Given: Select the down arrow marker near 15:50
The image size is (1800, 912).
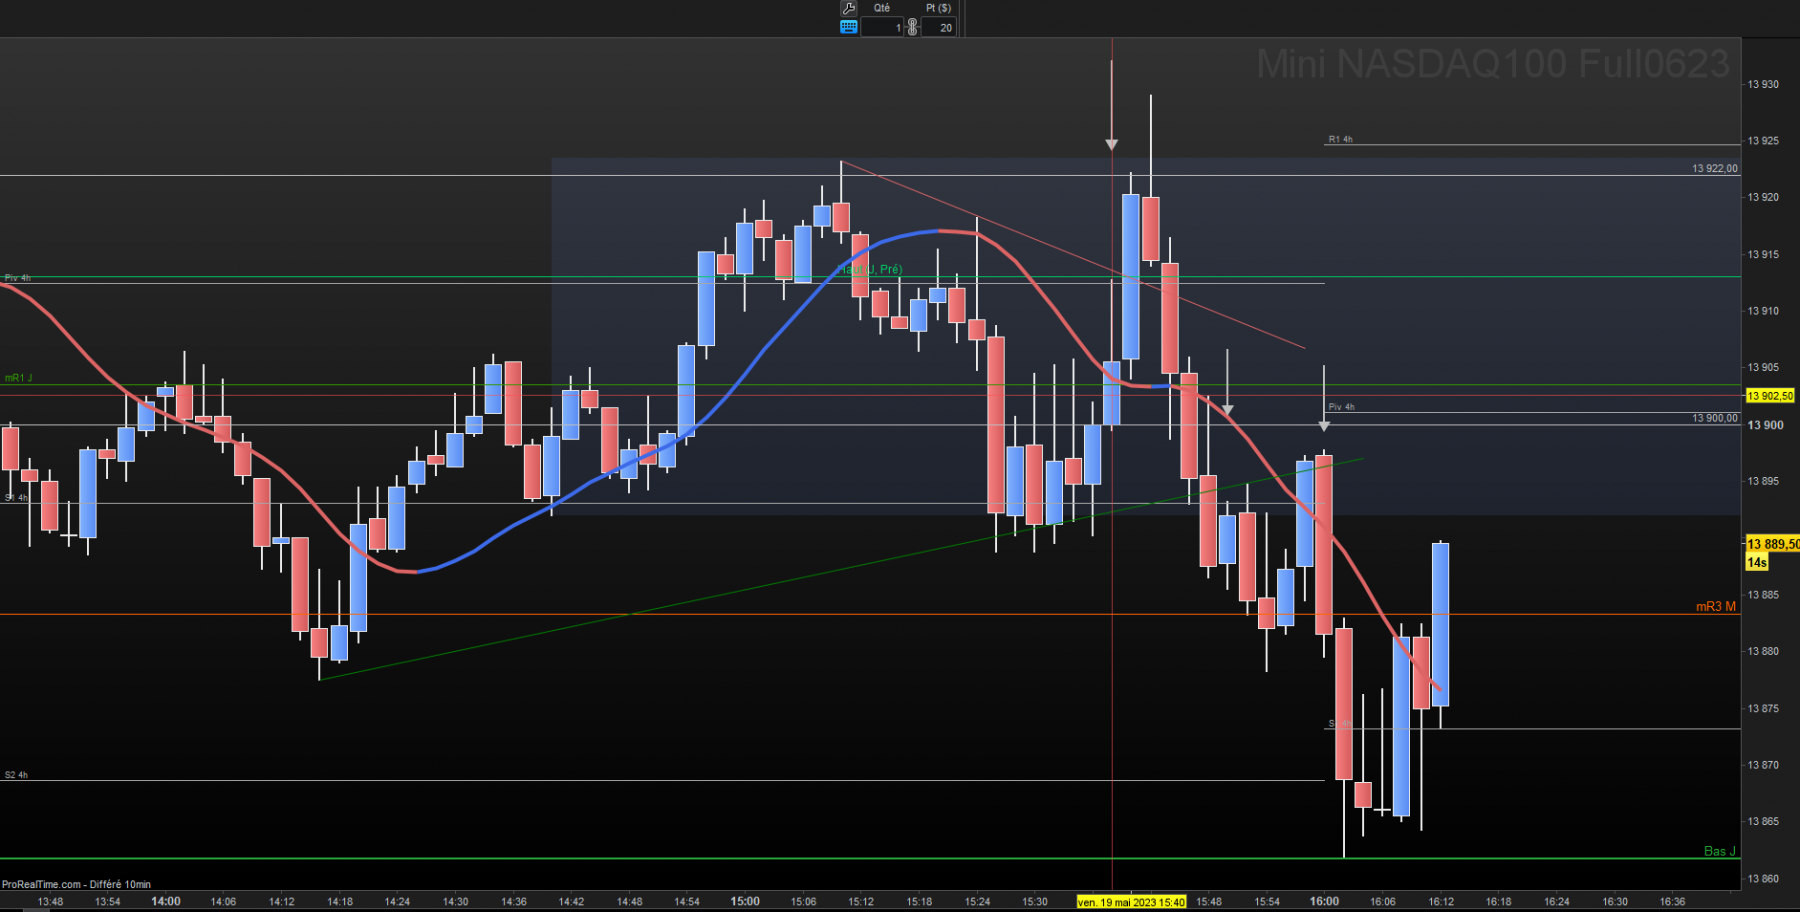Looking at the screenshot, I should point(1228,410).
